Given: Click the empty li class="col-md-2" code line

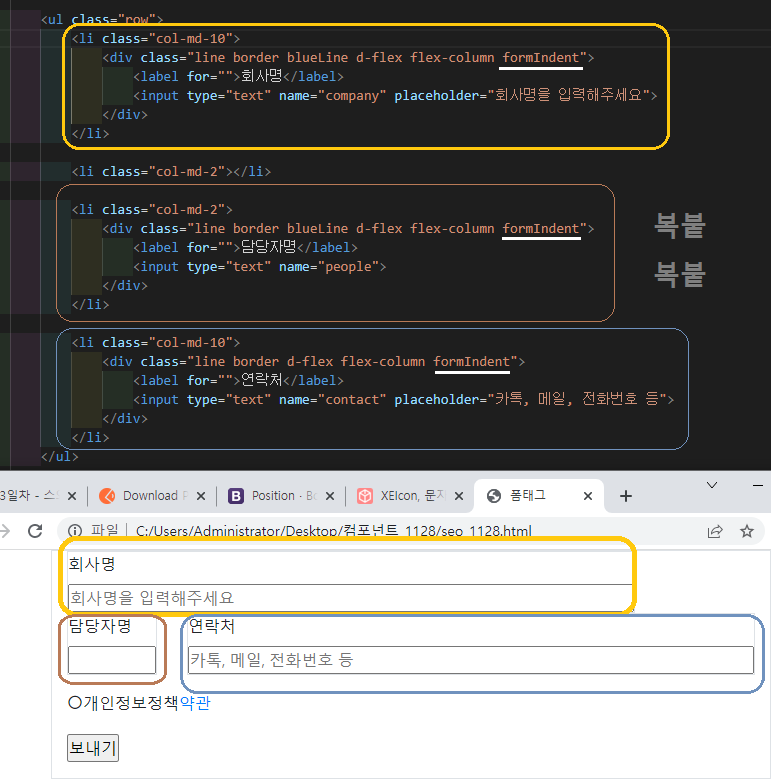Looking at the screenshot, I should [171, 171].
